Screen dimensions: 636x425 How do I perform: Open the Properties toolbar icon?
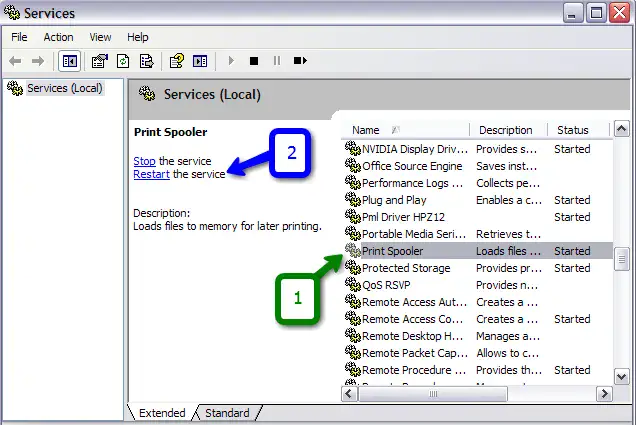(100, 61)
